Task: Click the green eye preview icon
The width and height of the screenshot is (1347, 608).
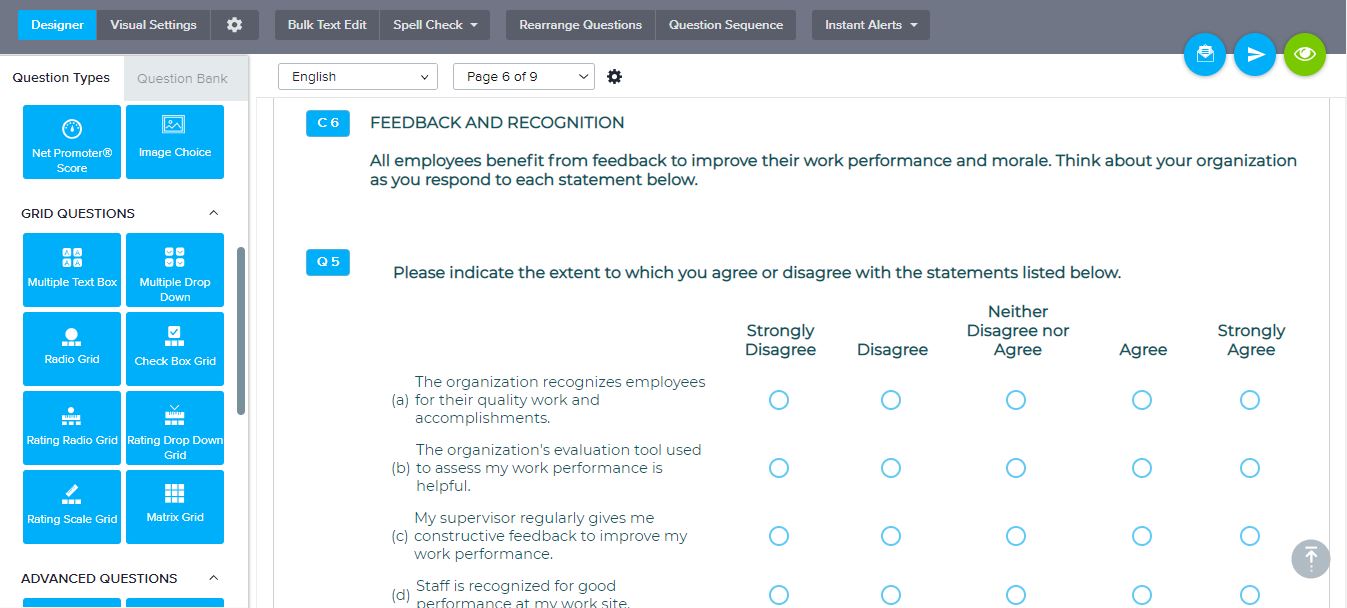Action: tap(1305, 55)
